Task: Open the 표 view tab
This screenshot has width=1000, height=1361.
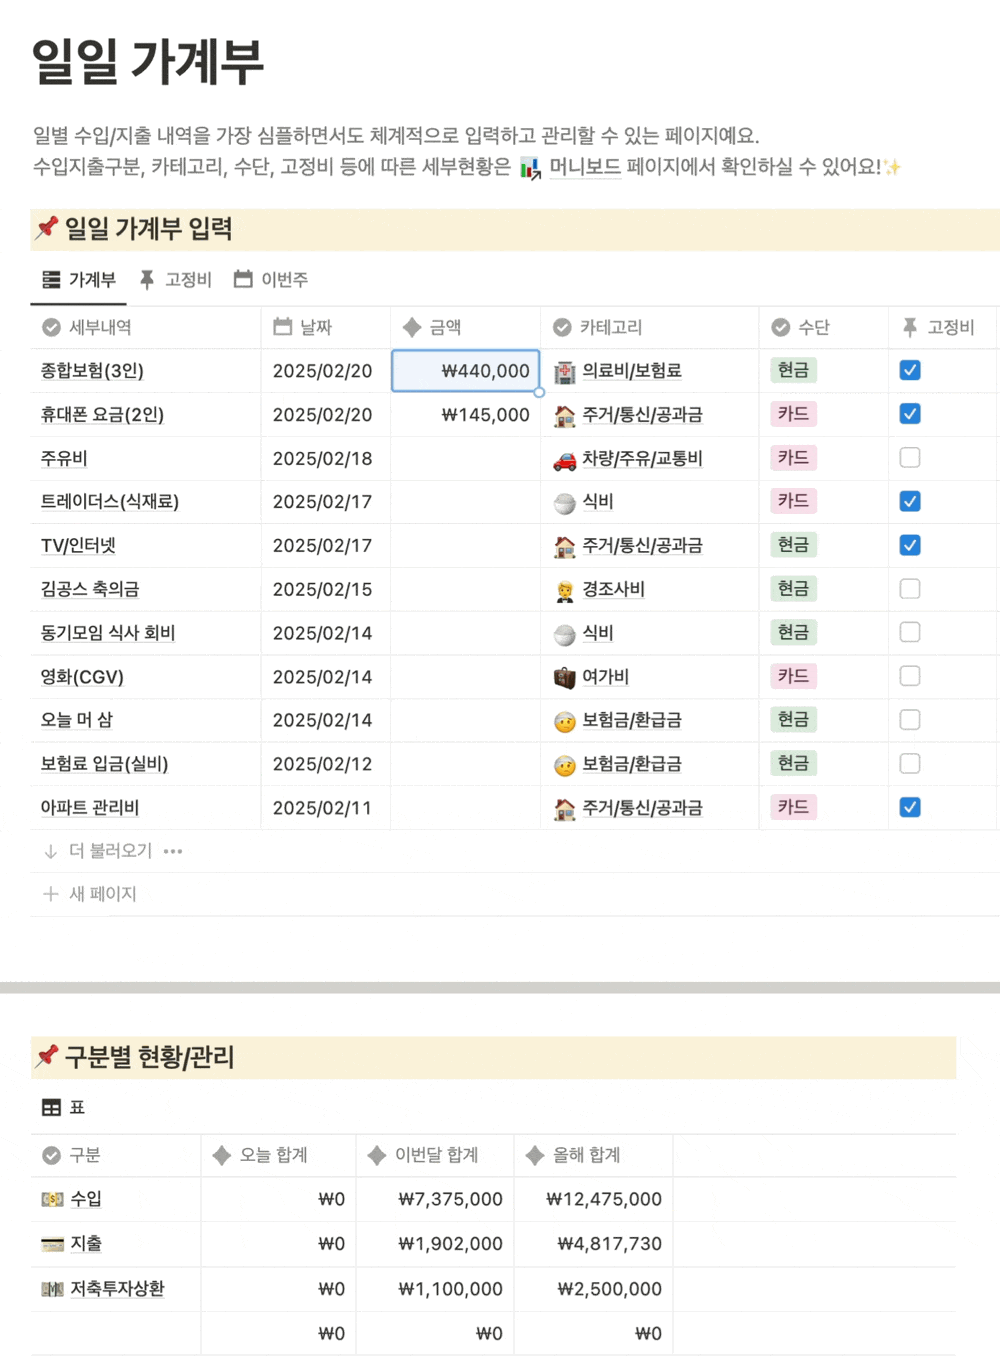Action: pyautogui.click(x=63, y=1107)
